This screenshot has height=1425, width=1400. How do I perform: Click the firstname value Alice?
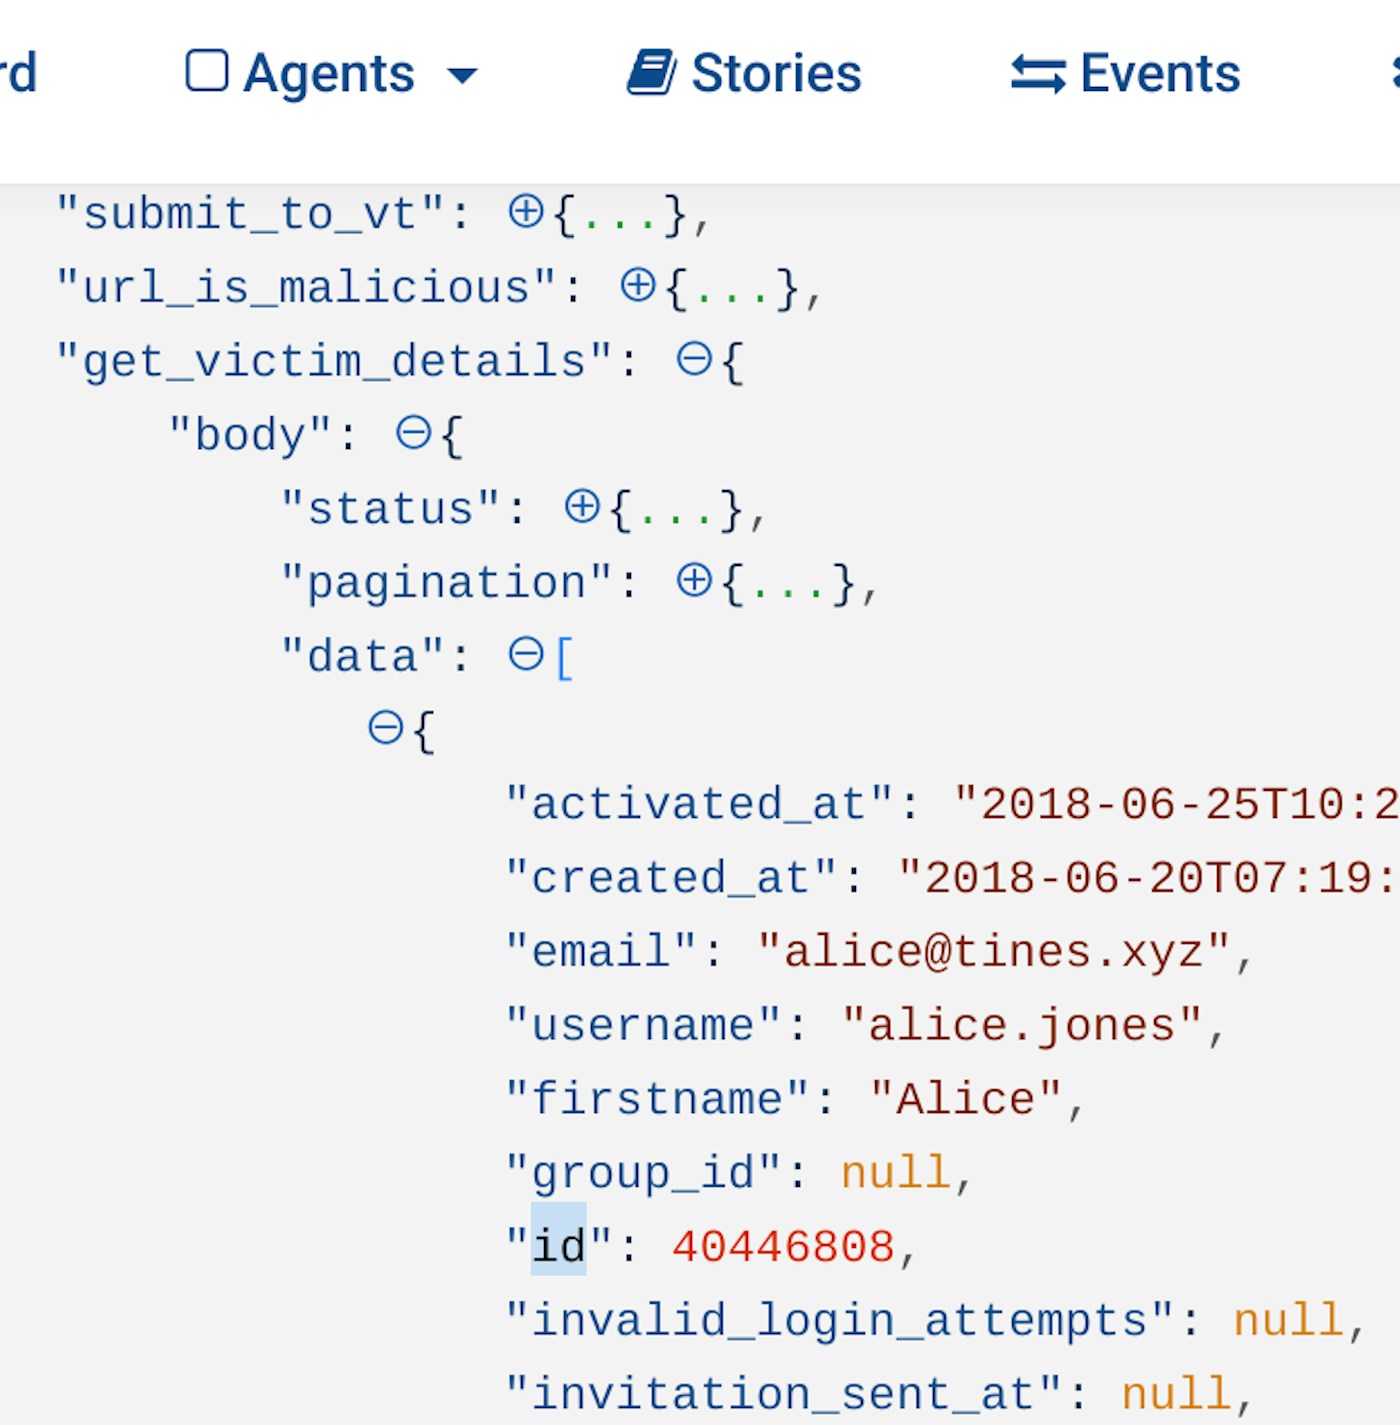965,1099
